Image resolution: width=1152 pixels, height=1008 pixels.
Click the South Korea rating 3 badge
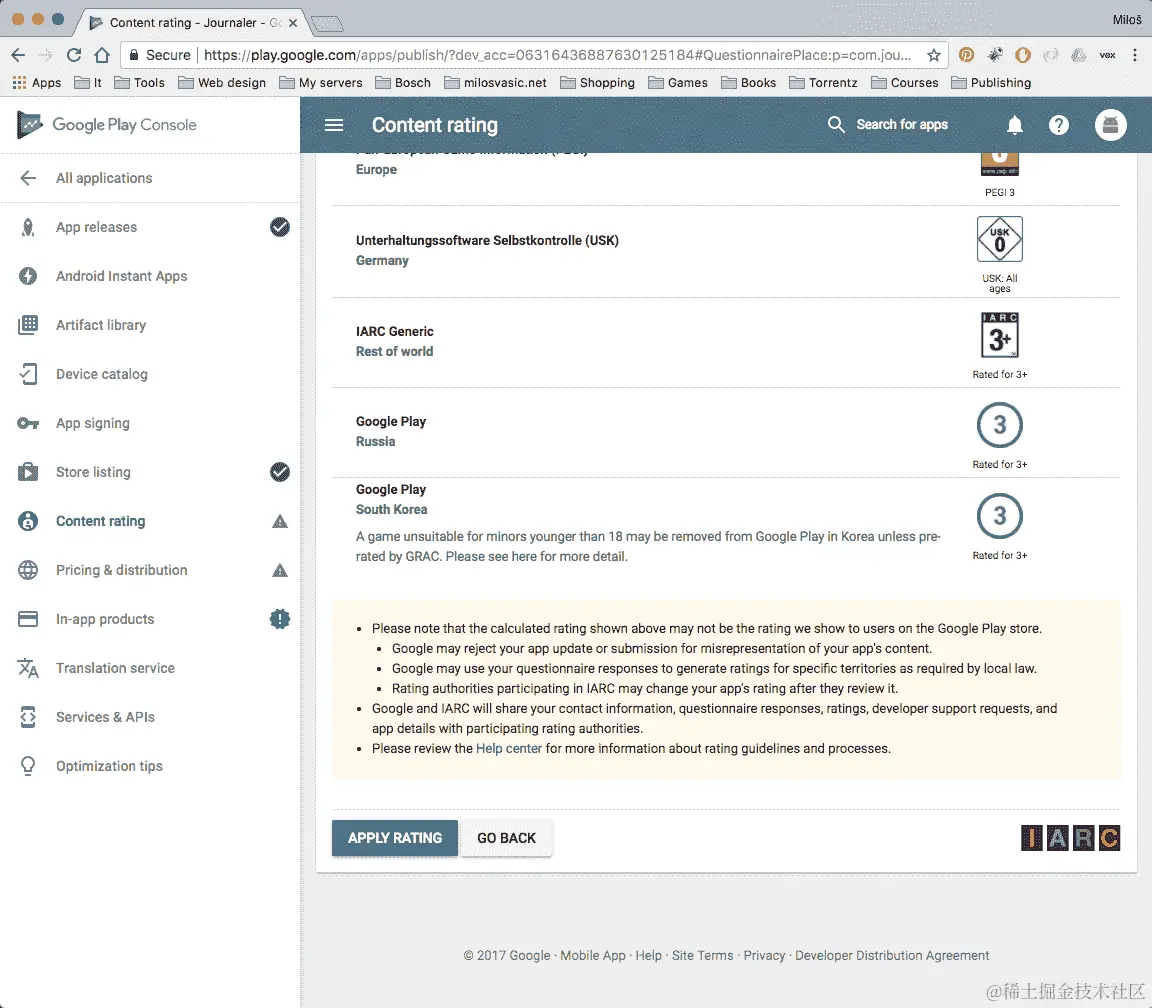[x=1000, y=516]
